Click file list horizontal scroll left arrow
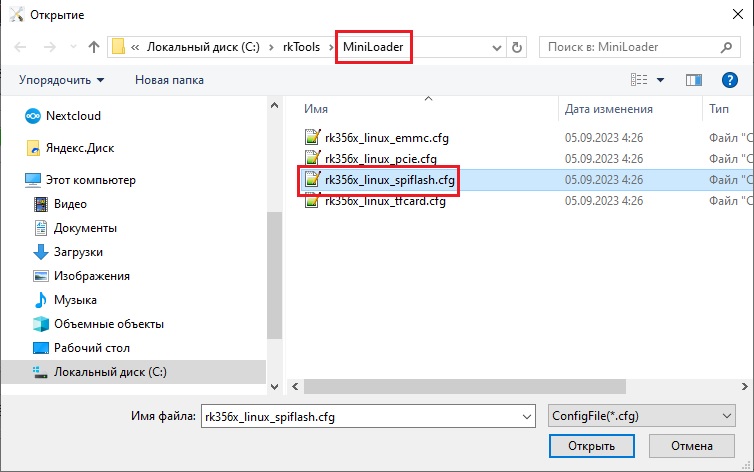Image resolution: width=754 pixels, height=472 pixels. (x=295, y=386)
